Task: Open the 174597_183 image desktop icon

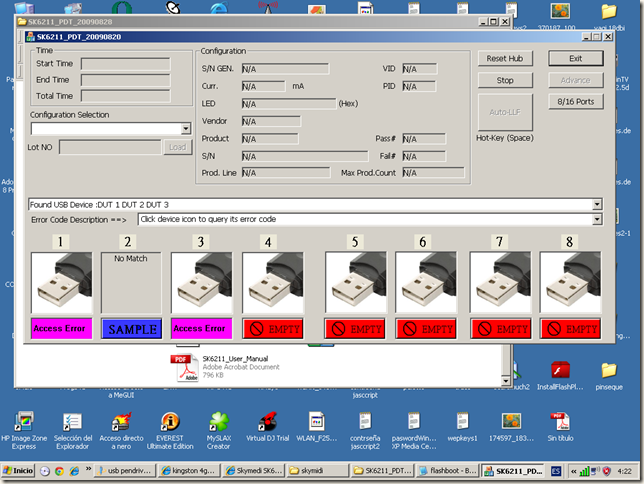Action: click(x=511, y=426)
